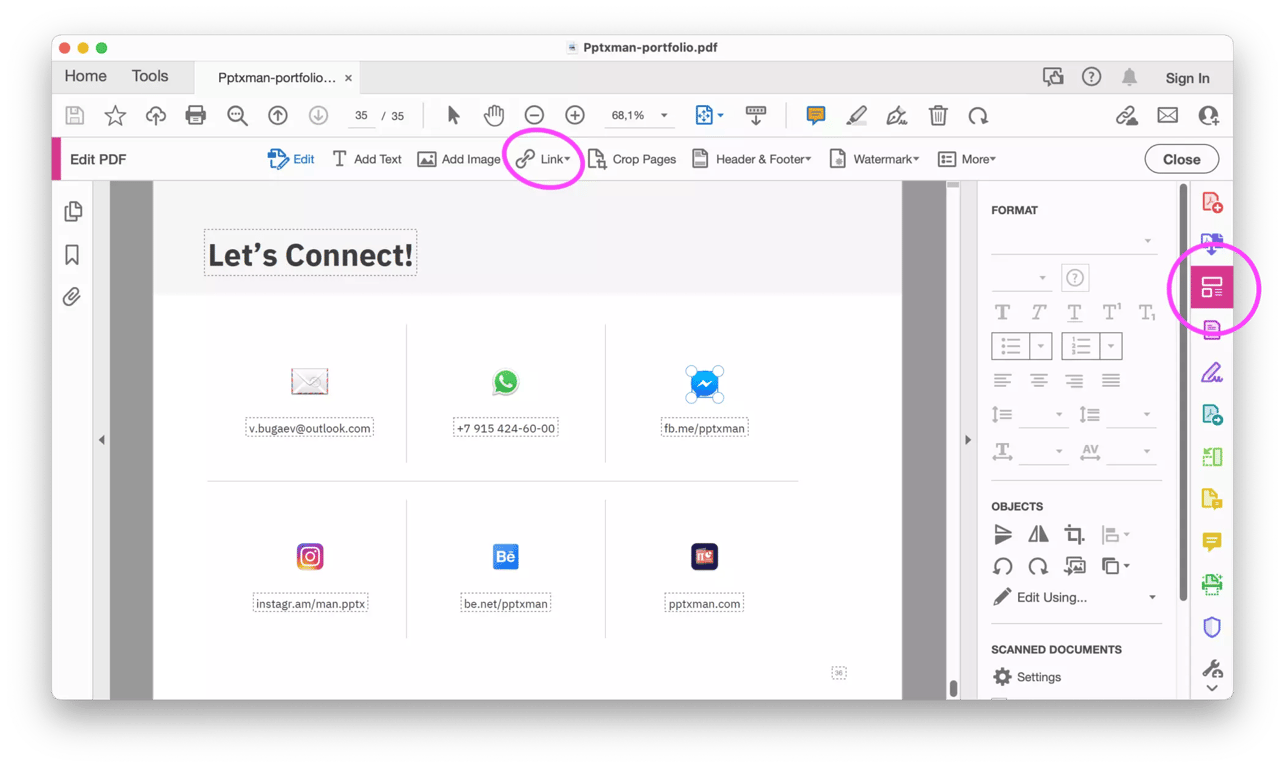Click Sign In
1285x768 pixels.
(x=1187, y=78)
